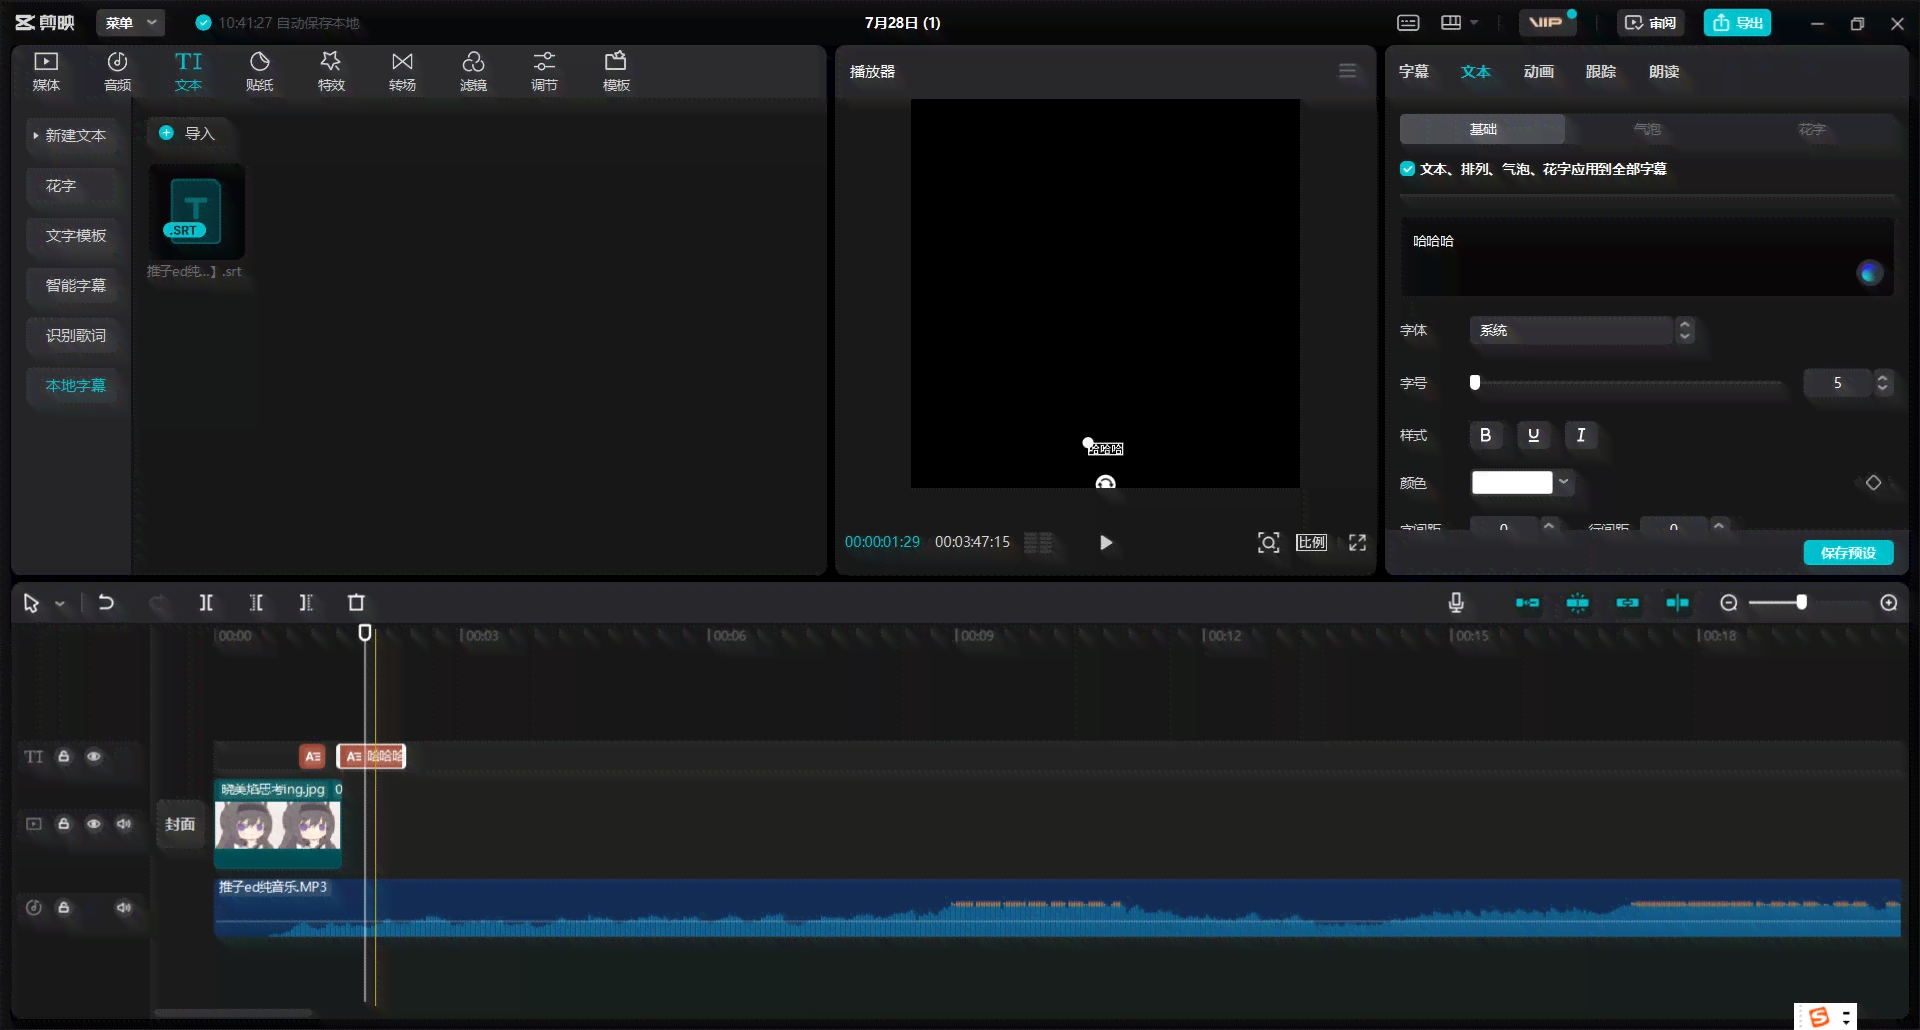The image size is (1920, 1030).
Task: Click the keyboard shortcuts icon in title bar
Action: 1408,22
